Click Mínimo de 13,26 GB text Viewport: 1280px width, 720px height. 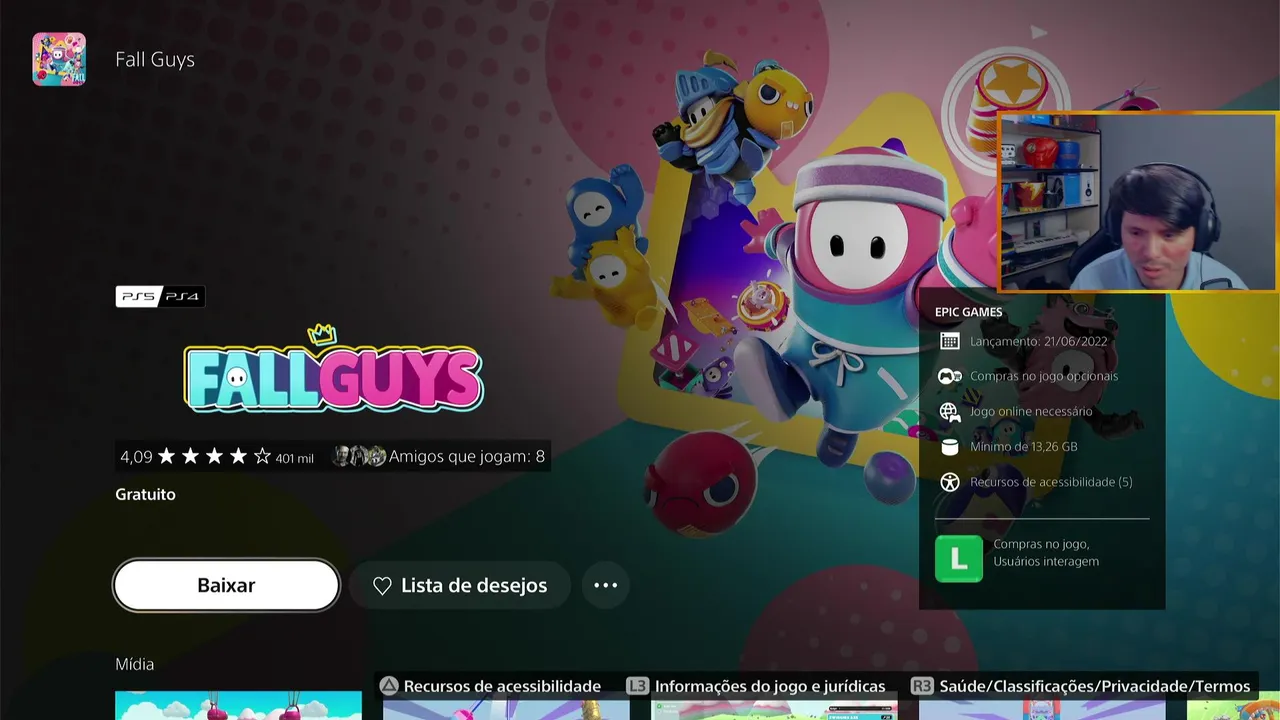point(1023,447)
